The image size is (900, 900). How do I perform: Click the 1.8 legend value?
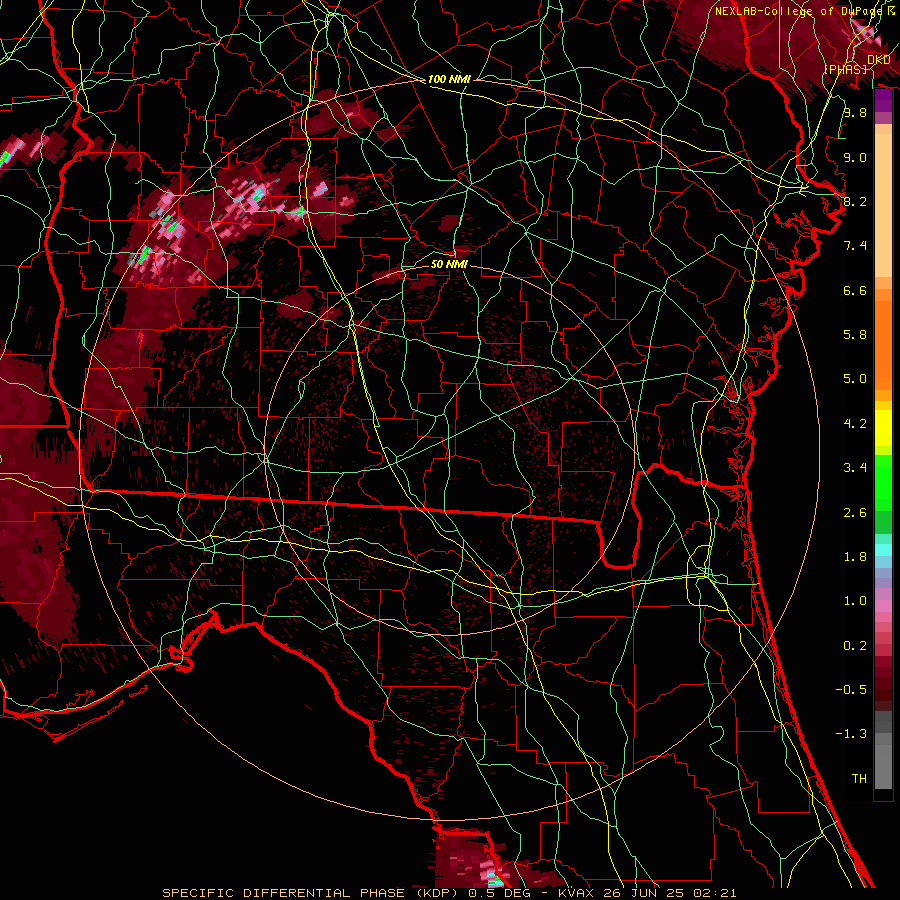[855, 557]
